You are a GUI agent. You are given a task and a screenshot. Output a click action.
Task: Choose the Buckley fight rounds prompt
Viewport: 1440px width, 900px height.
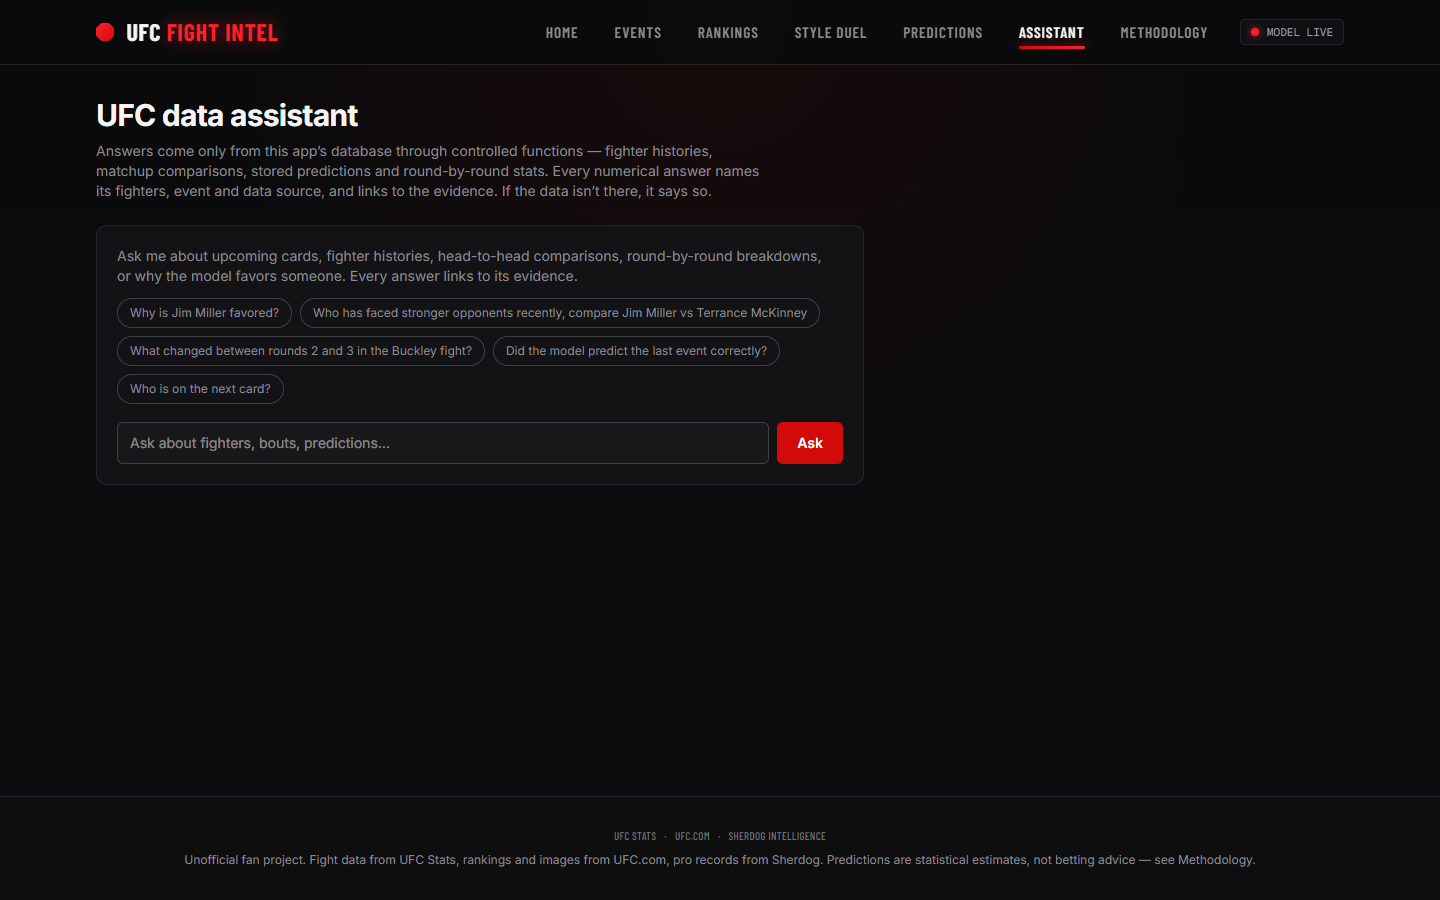tap(301, 351)
